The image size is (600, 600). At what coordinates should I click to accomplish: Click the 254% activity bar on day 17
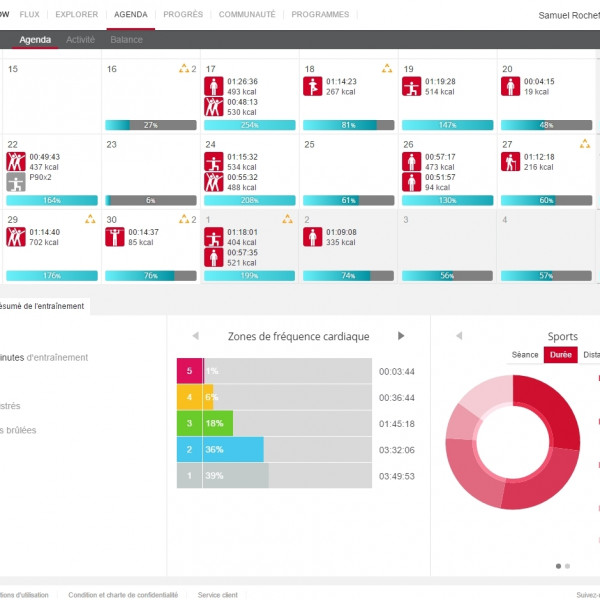(249, 125)
